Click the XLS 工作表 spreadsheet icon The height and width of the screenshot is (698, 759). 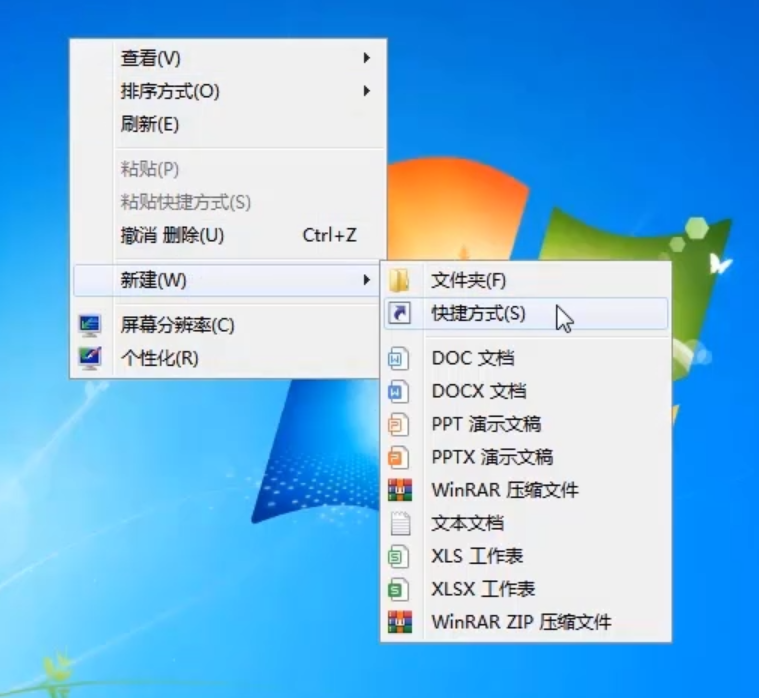pos(399,556)
